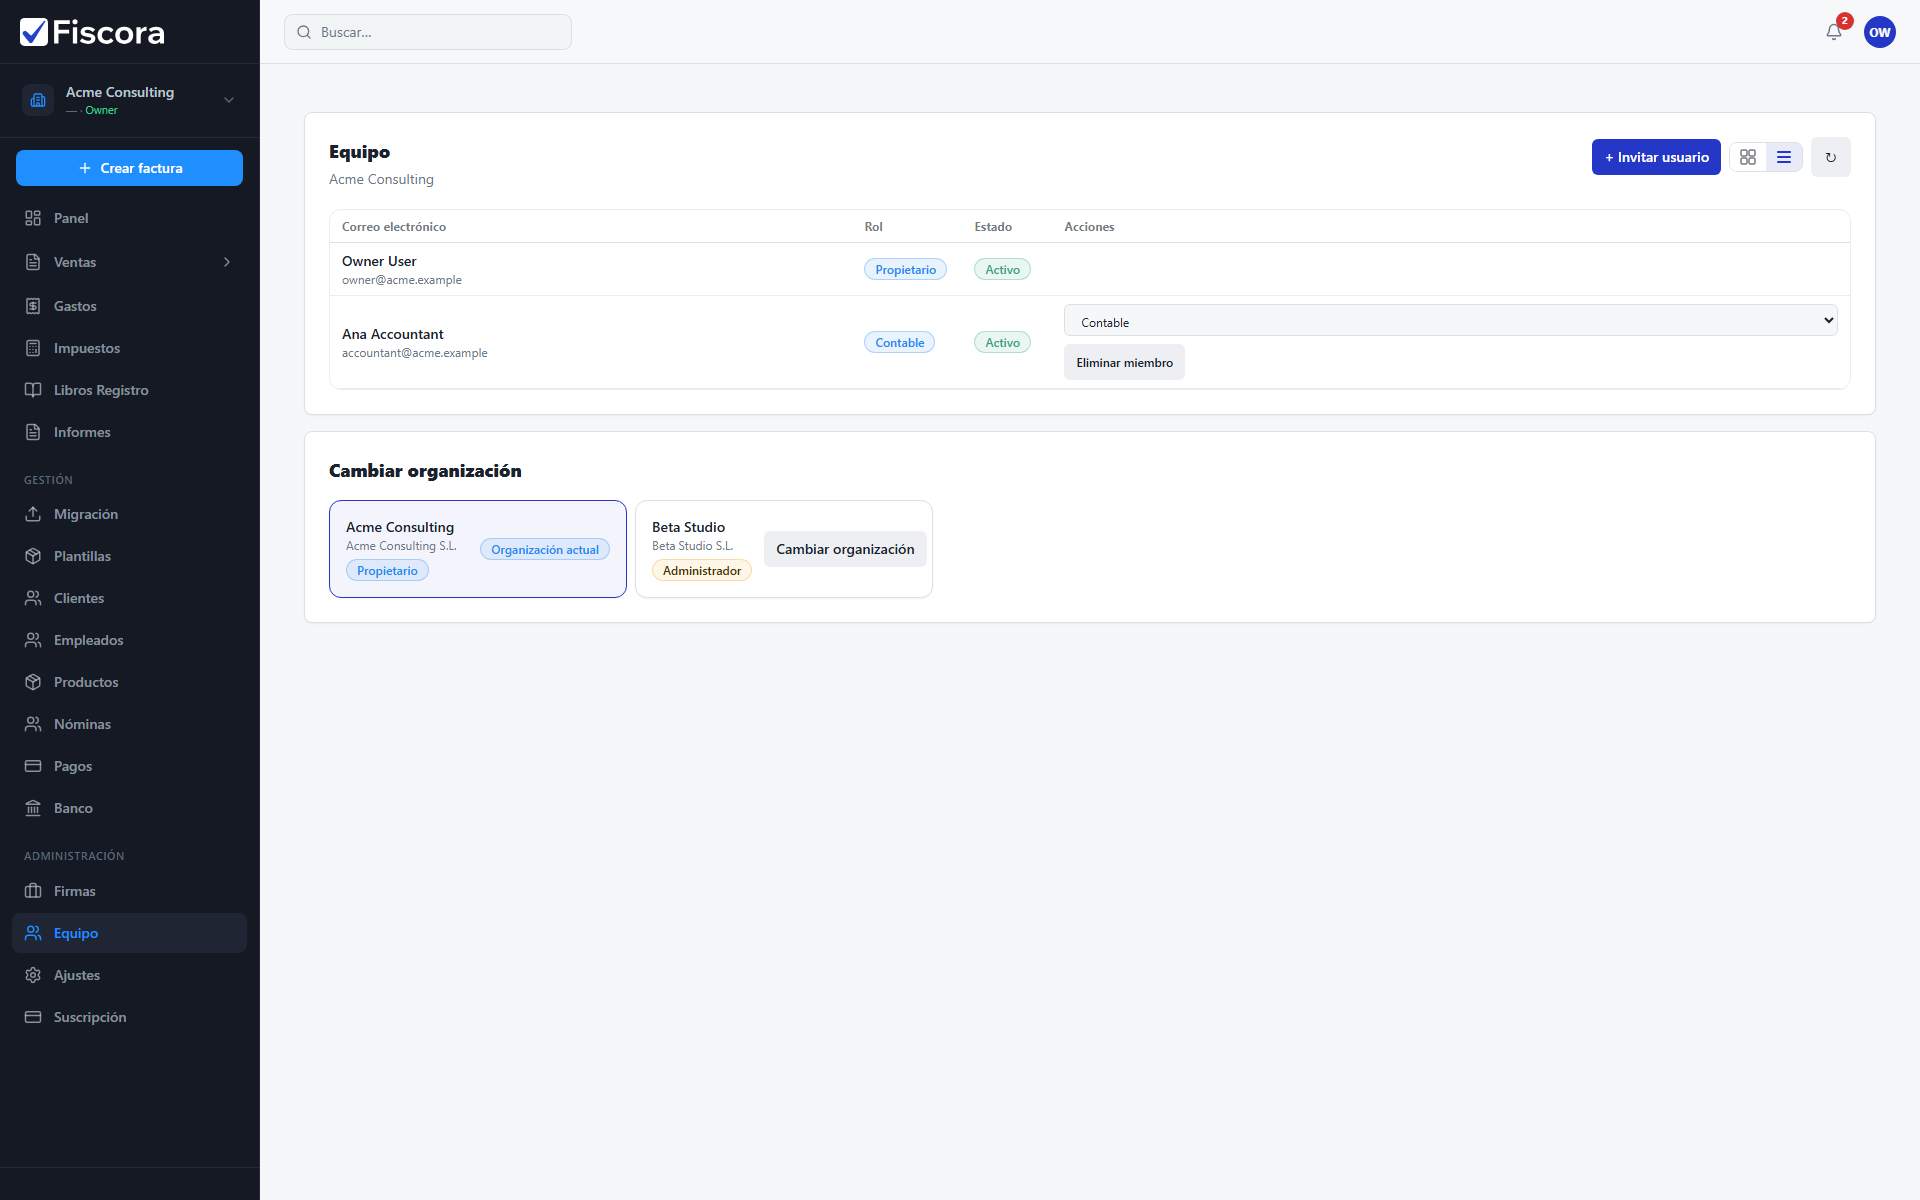Focus the Buscar search field
Screen dimensions: 1920x1200
pyautogui.click(x=428, y=32)
